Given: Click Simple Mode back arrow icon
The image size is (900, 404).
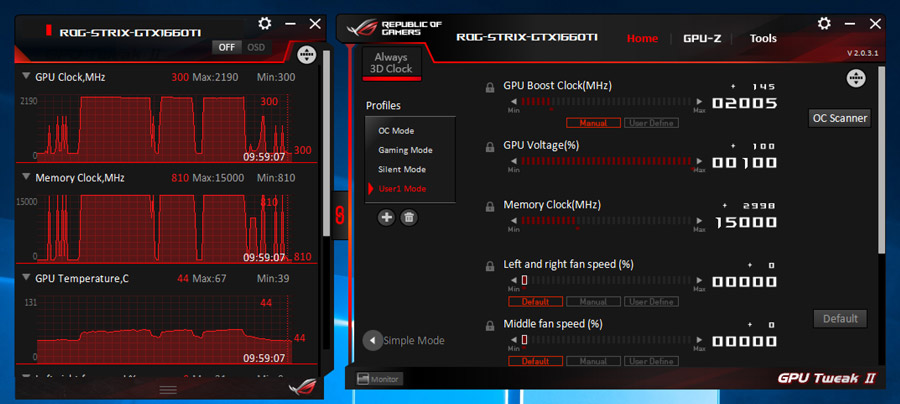Looking at the screenshot, I should (x=373, y=340).
